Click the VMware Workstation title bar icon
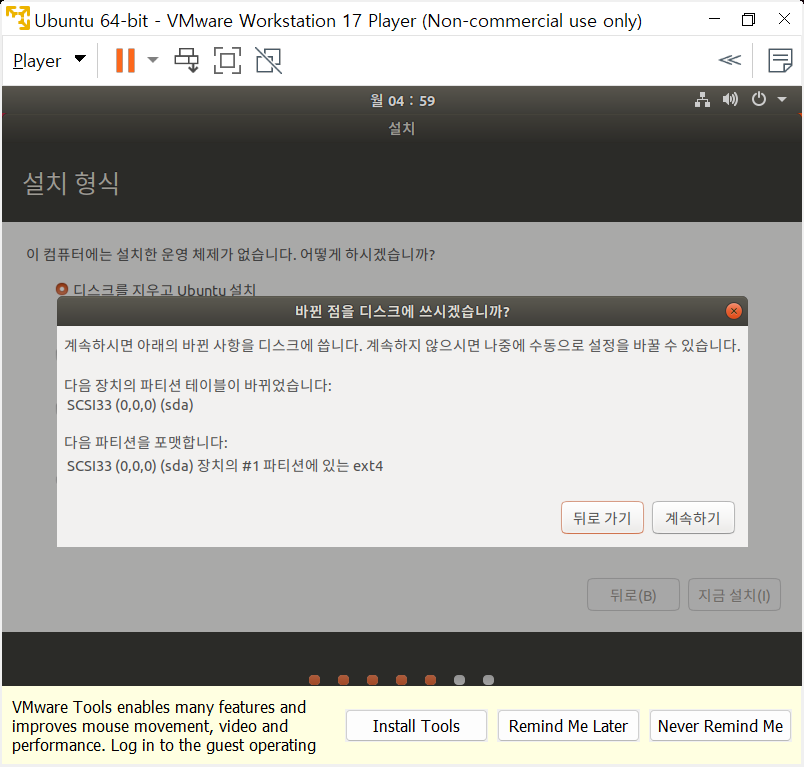 tap(17, 18)
